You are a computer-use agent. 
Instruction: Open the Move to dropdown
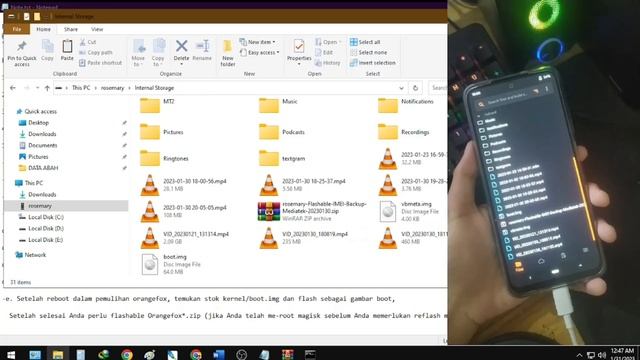(138, 53)
